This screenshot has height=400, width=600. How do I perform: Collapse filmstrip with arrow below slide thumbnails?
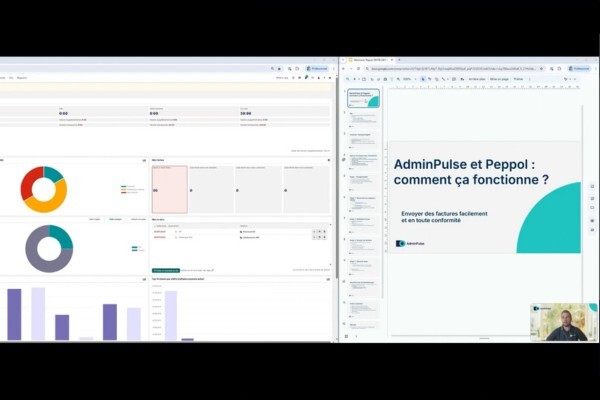356,336
